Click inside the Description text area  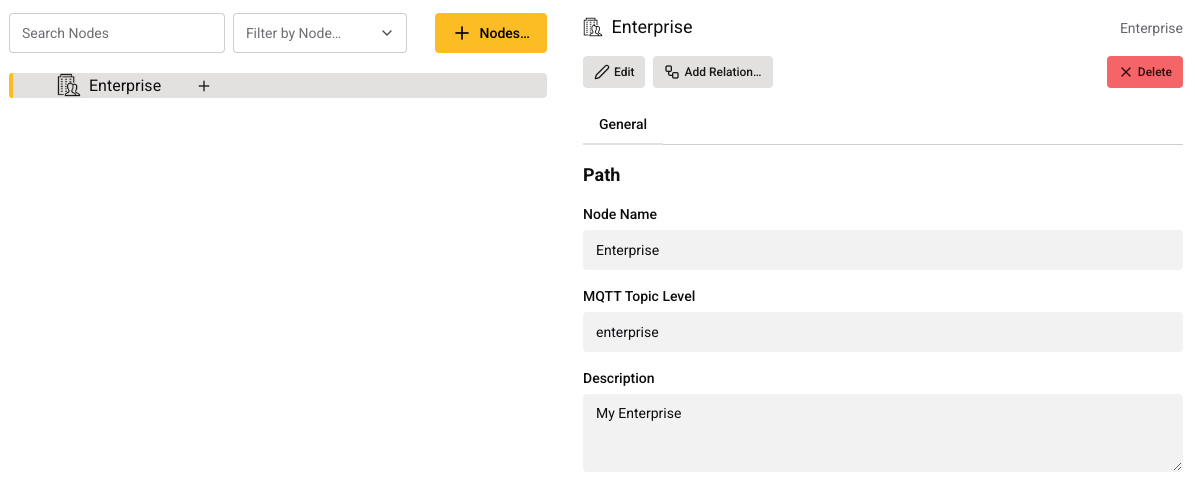pos(882,432)
